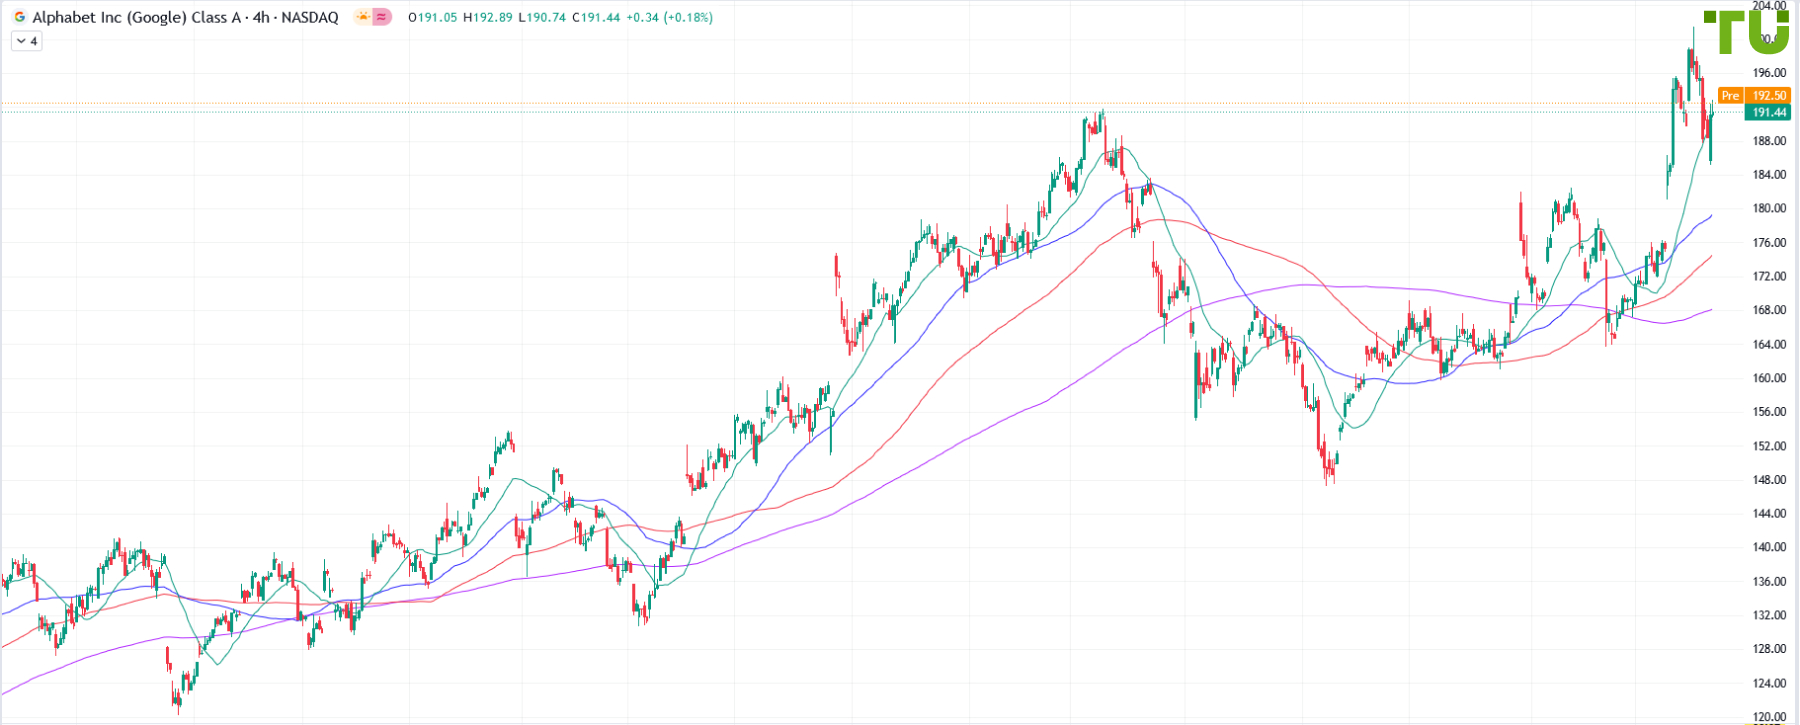The width and height of the screenshot is (1800, 725).
Task: Click the orange Pre market label tag
Action: tap(1730, 96)
